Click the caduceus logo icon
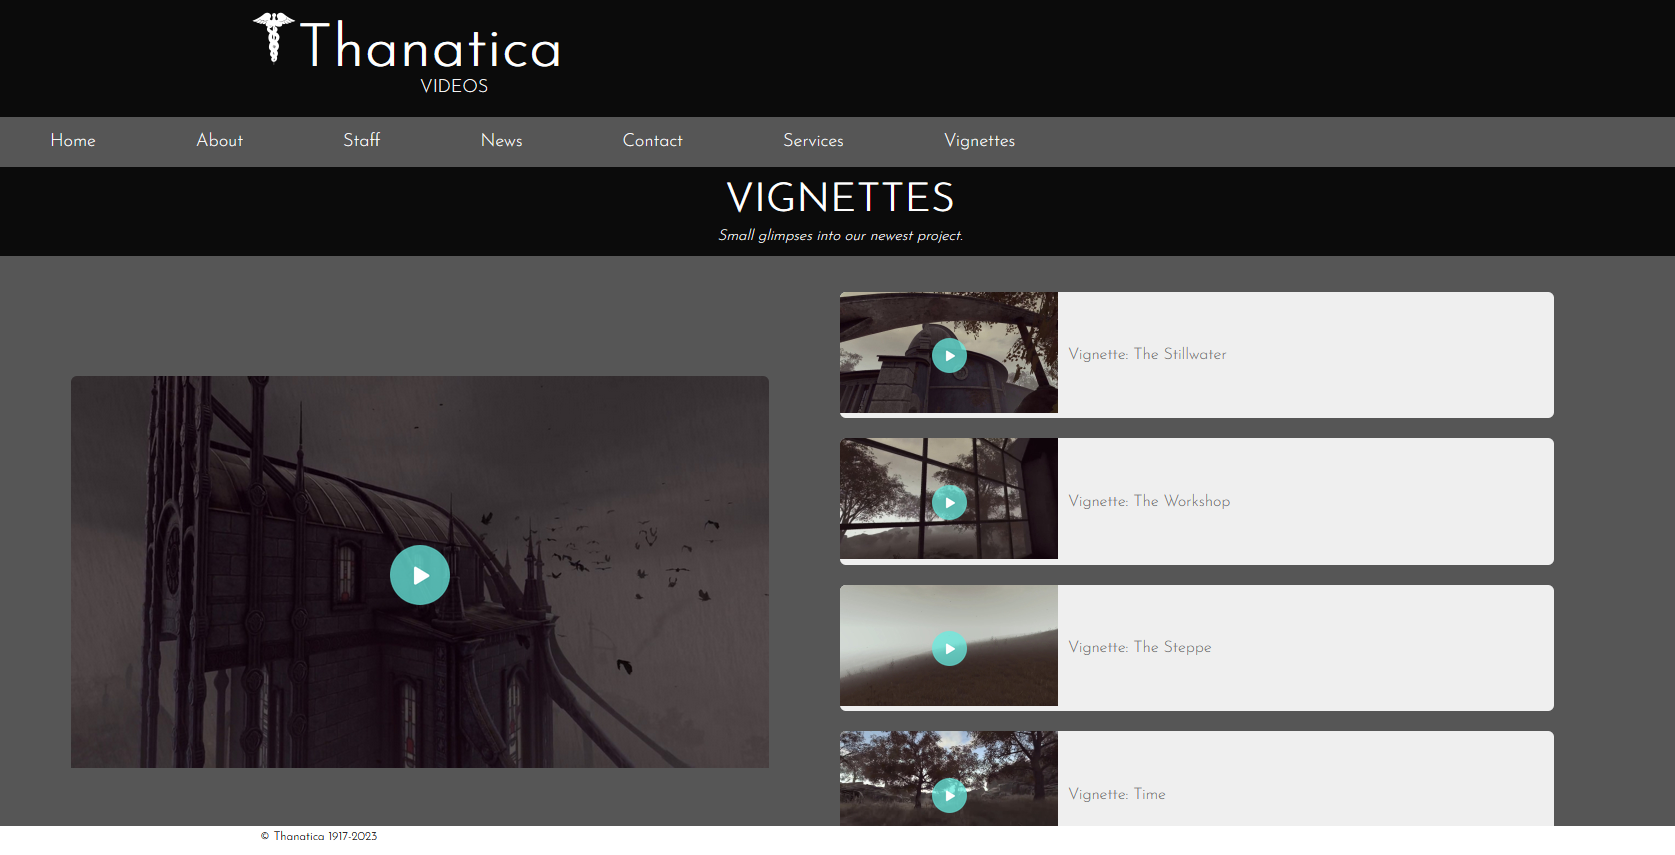This screenshot has width=1675, height=855. point(273,38)
